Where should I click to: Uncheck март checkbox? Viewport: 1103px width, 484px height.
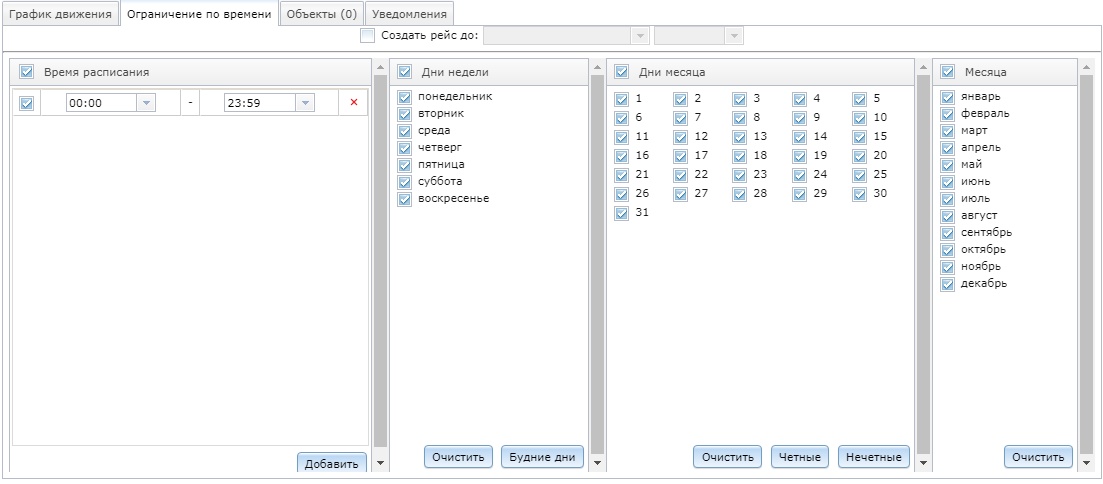click(948, 131)
